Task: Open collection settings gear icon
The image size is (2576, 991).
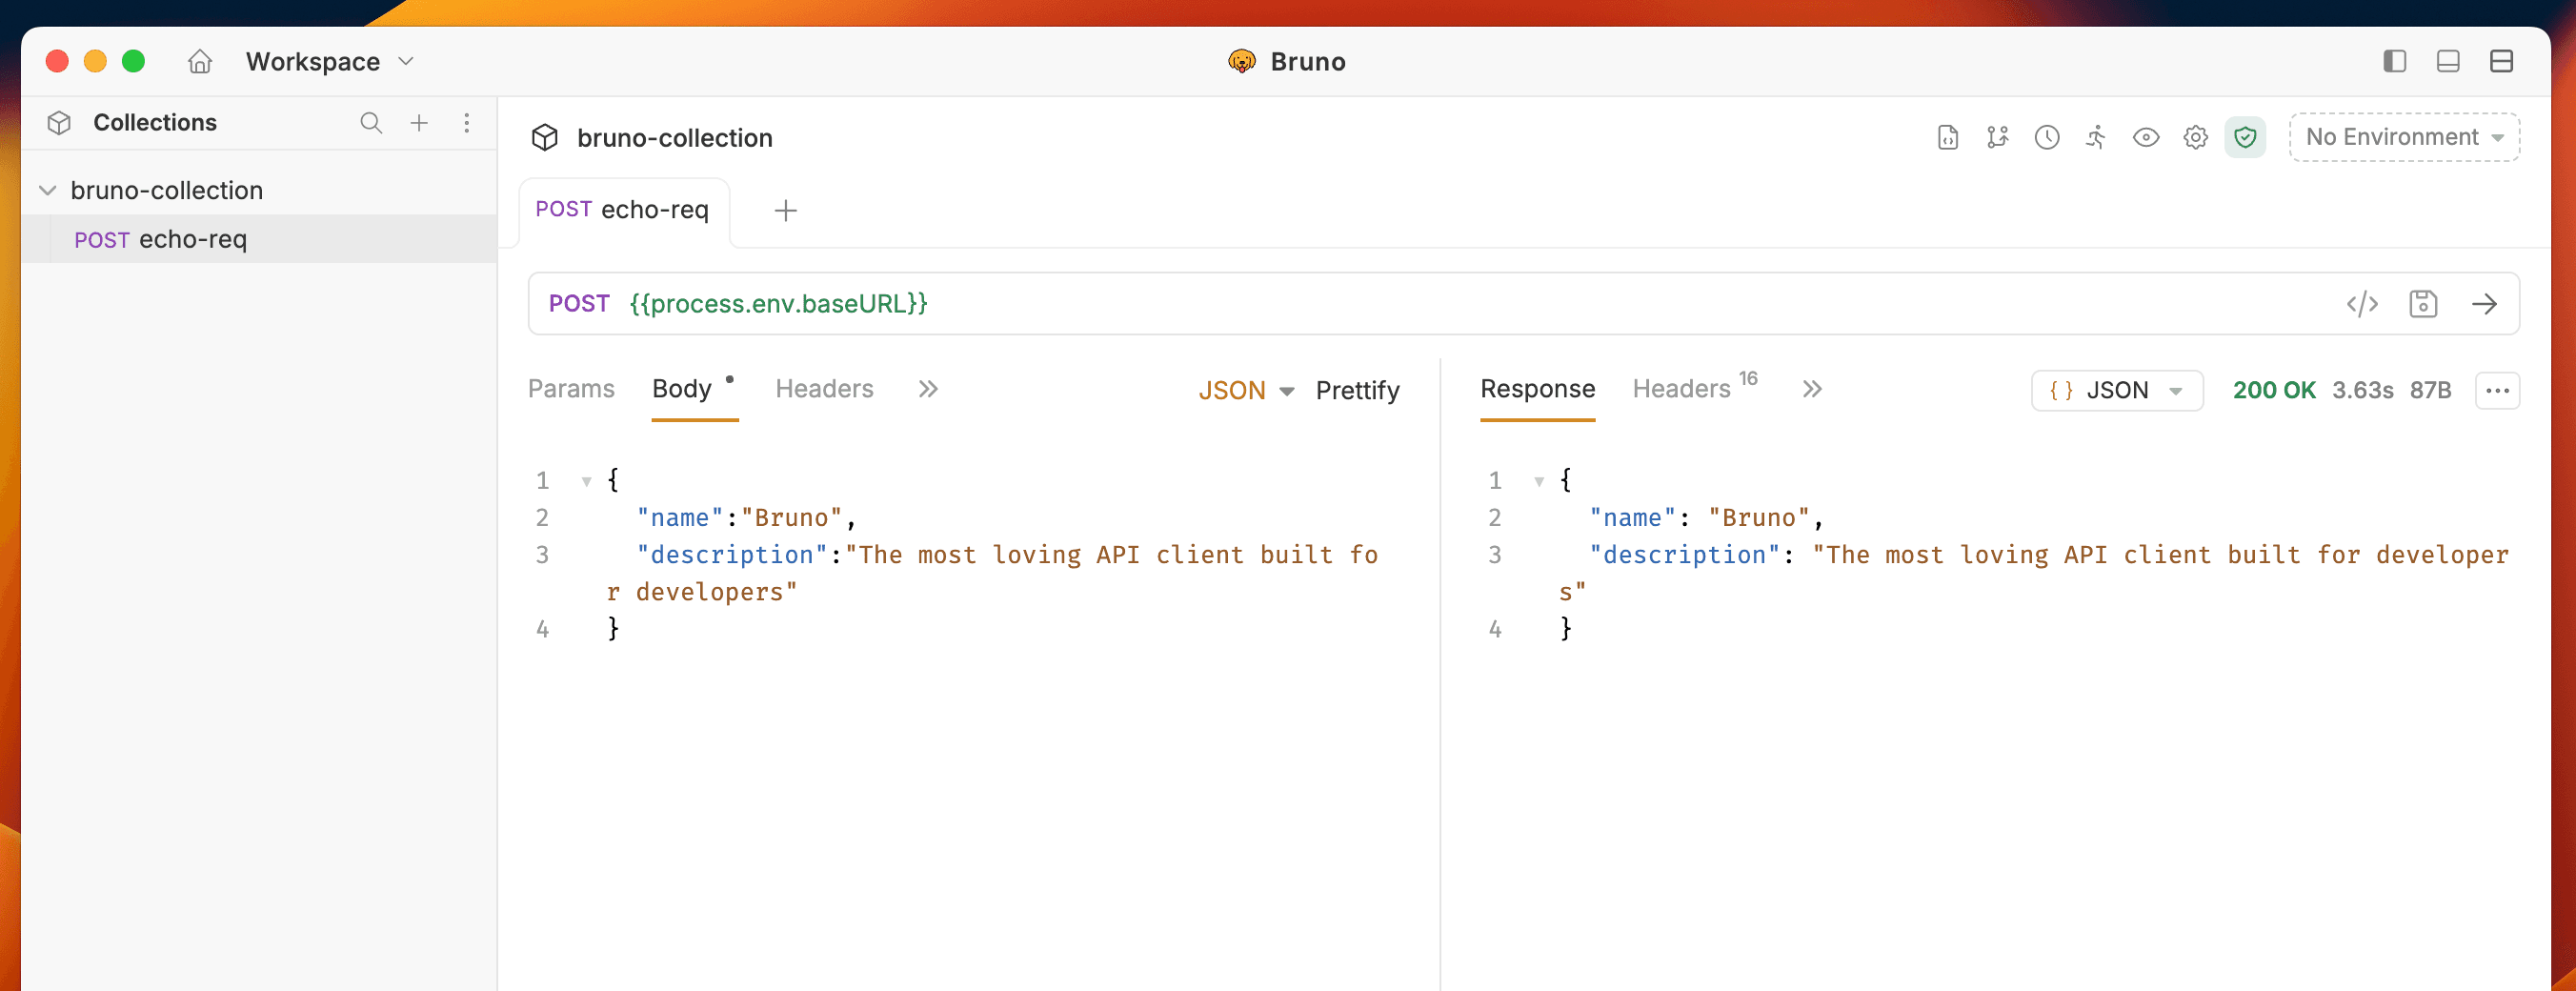Action: pyautogui.click(x=2196, y=137)
